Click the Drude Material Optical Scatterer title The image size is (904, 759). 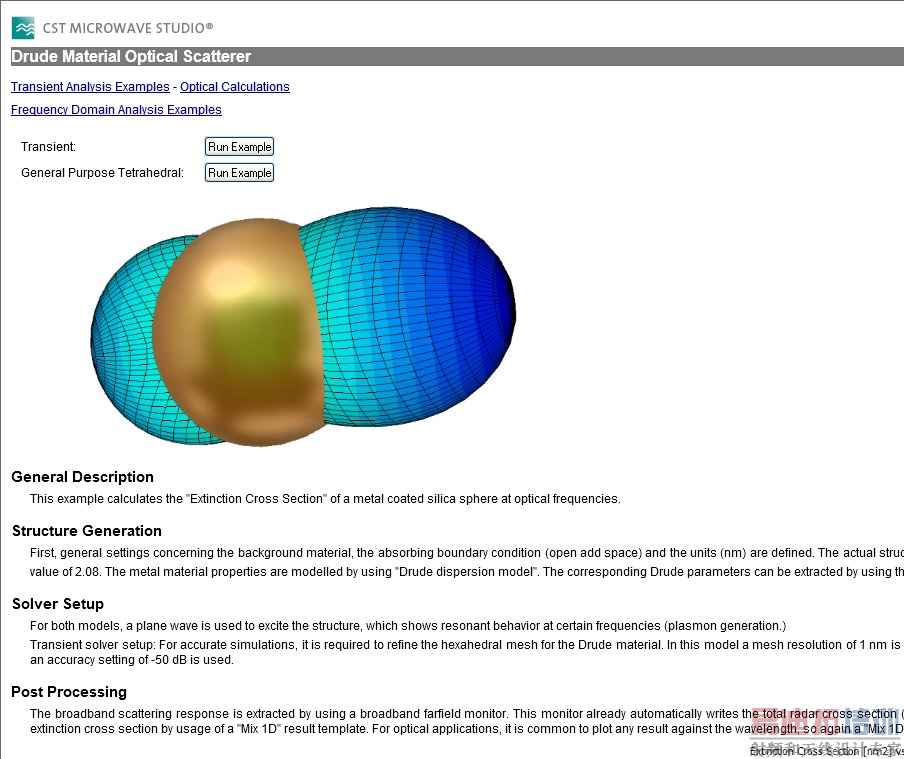tap(131, 57)
